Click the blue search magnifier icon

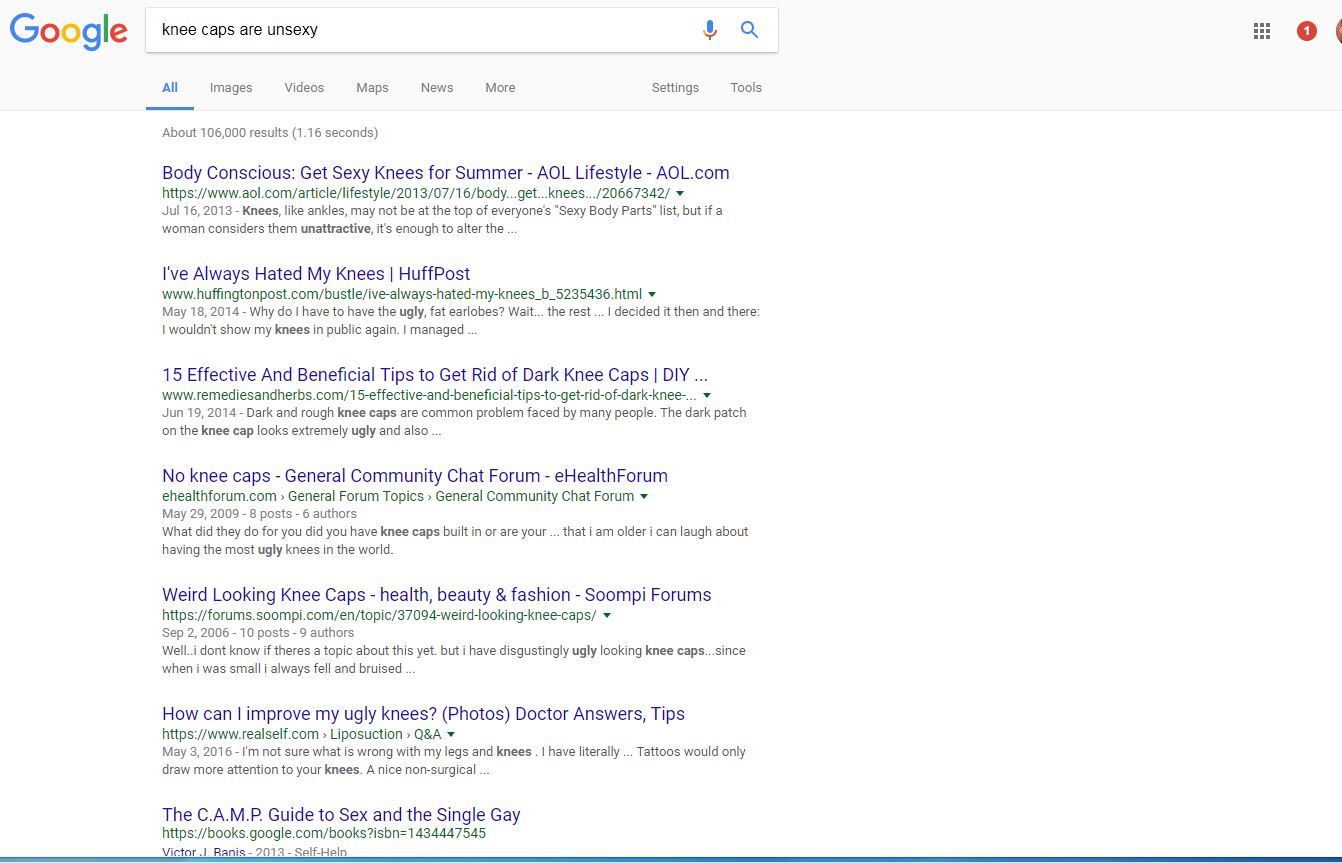(749, 30)
